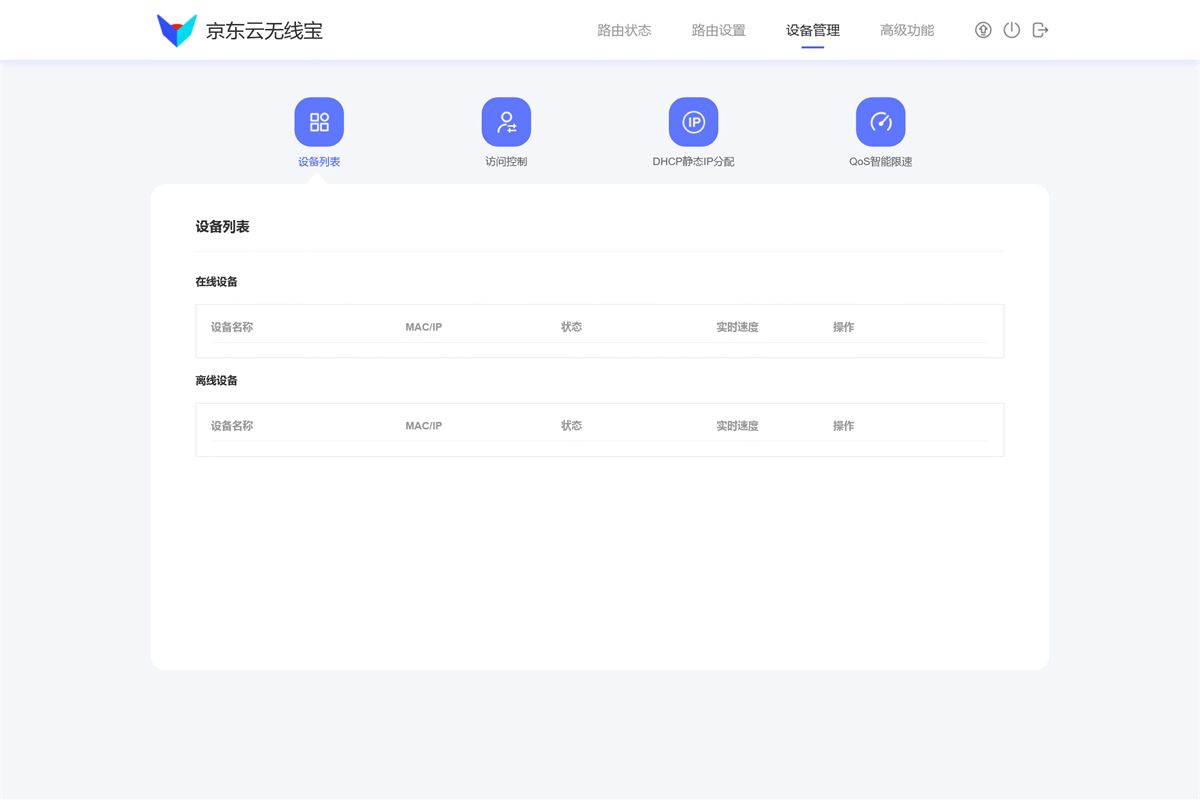Click the MAC/IP column header in online devices
The height and width of the screenshot is (800, 1200).
(x=422, y=326)
